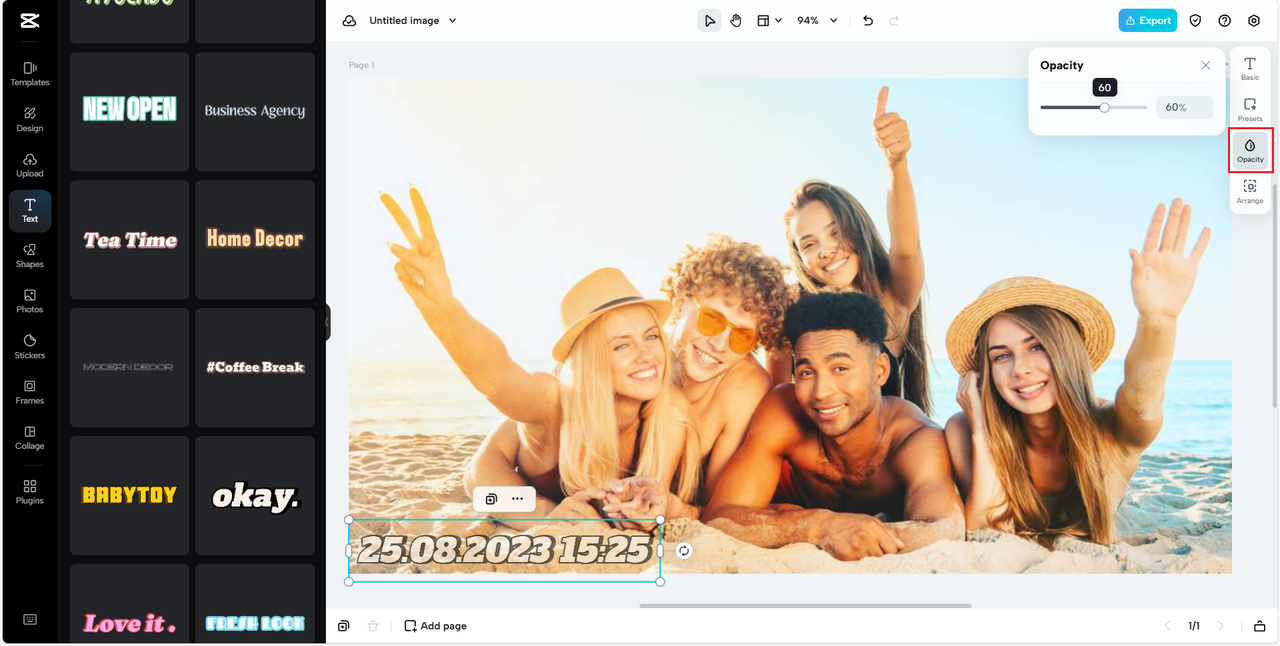Screen dimensions: 1280x646
Task: Select the 25.08.2023 15:25 text box
Action: click(x=504, y=550)
